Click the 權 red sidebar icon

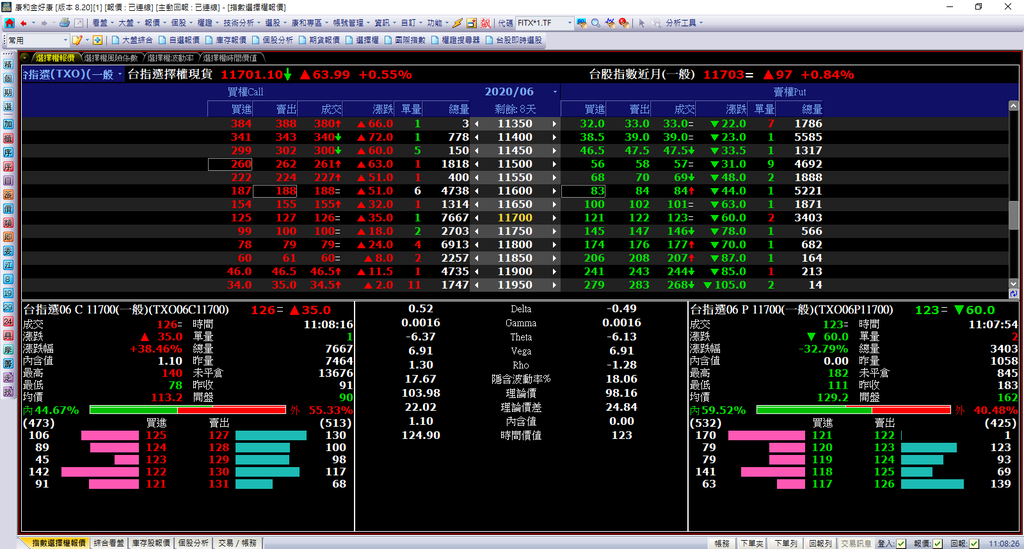8,138
